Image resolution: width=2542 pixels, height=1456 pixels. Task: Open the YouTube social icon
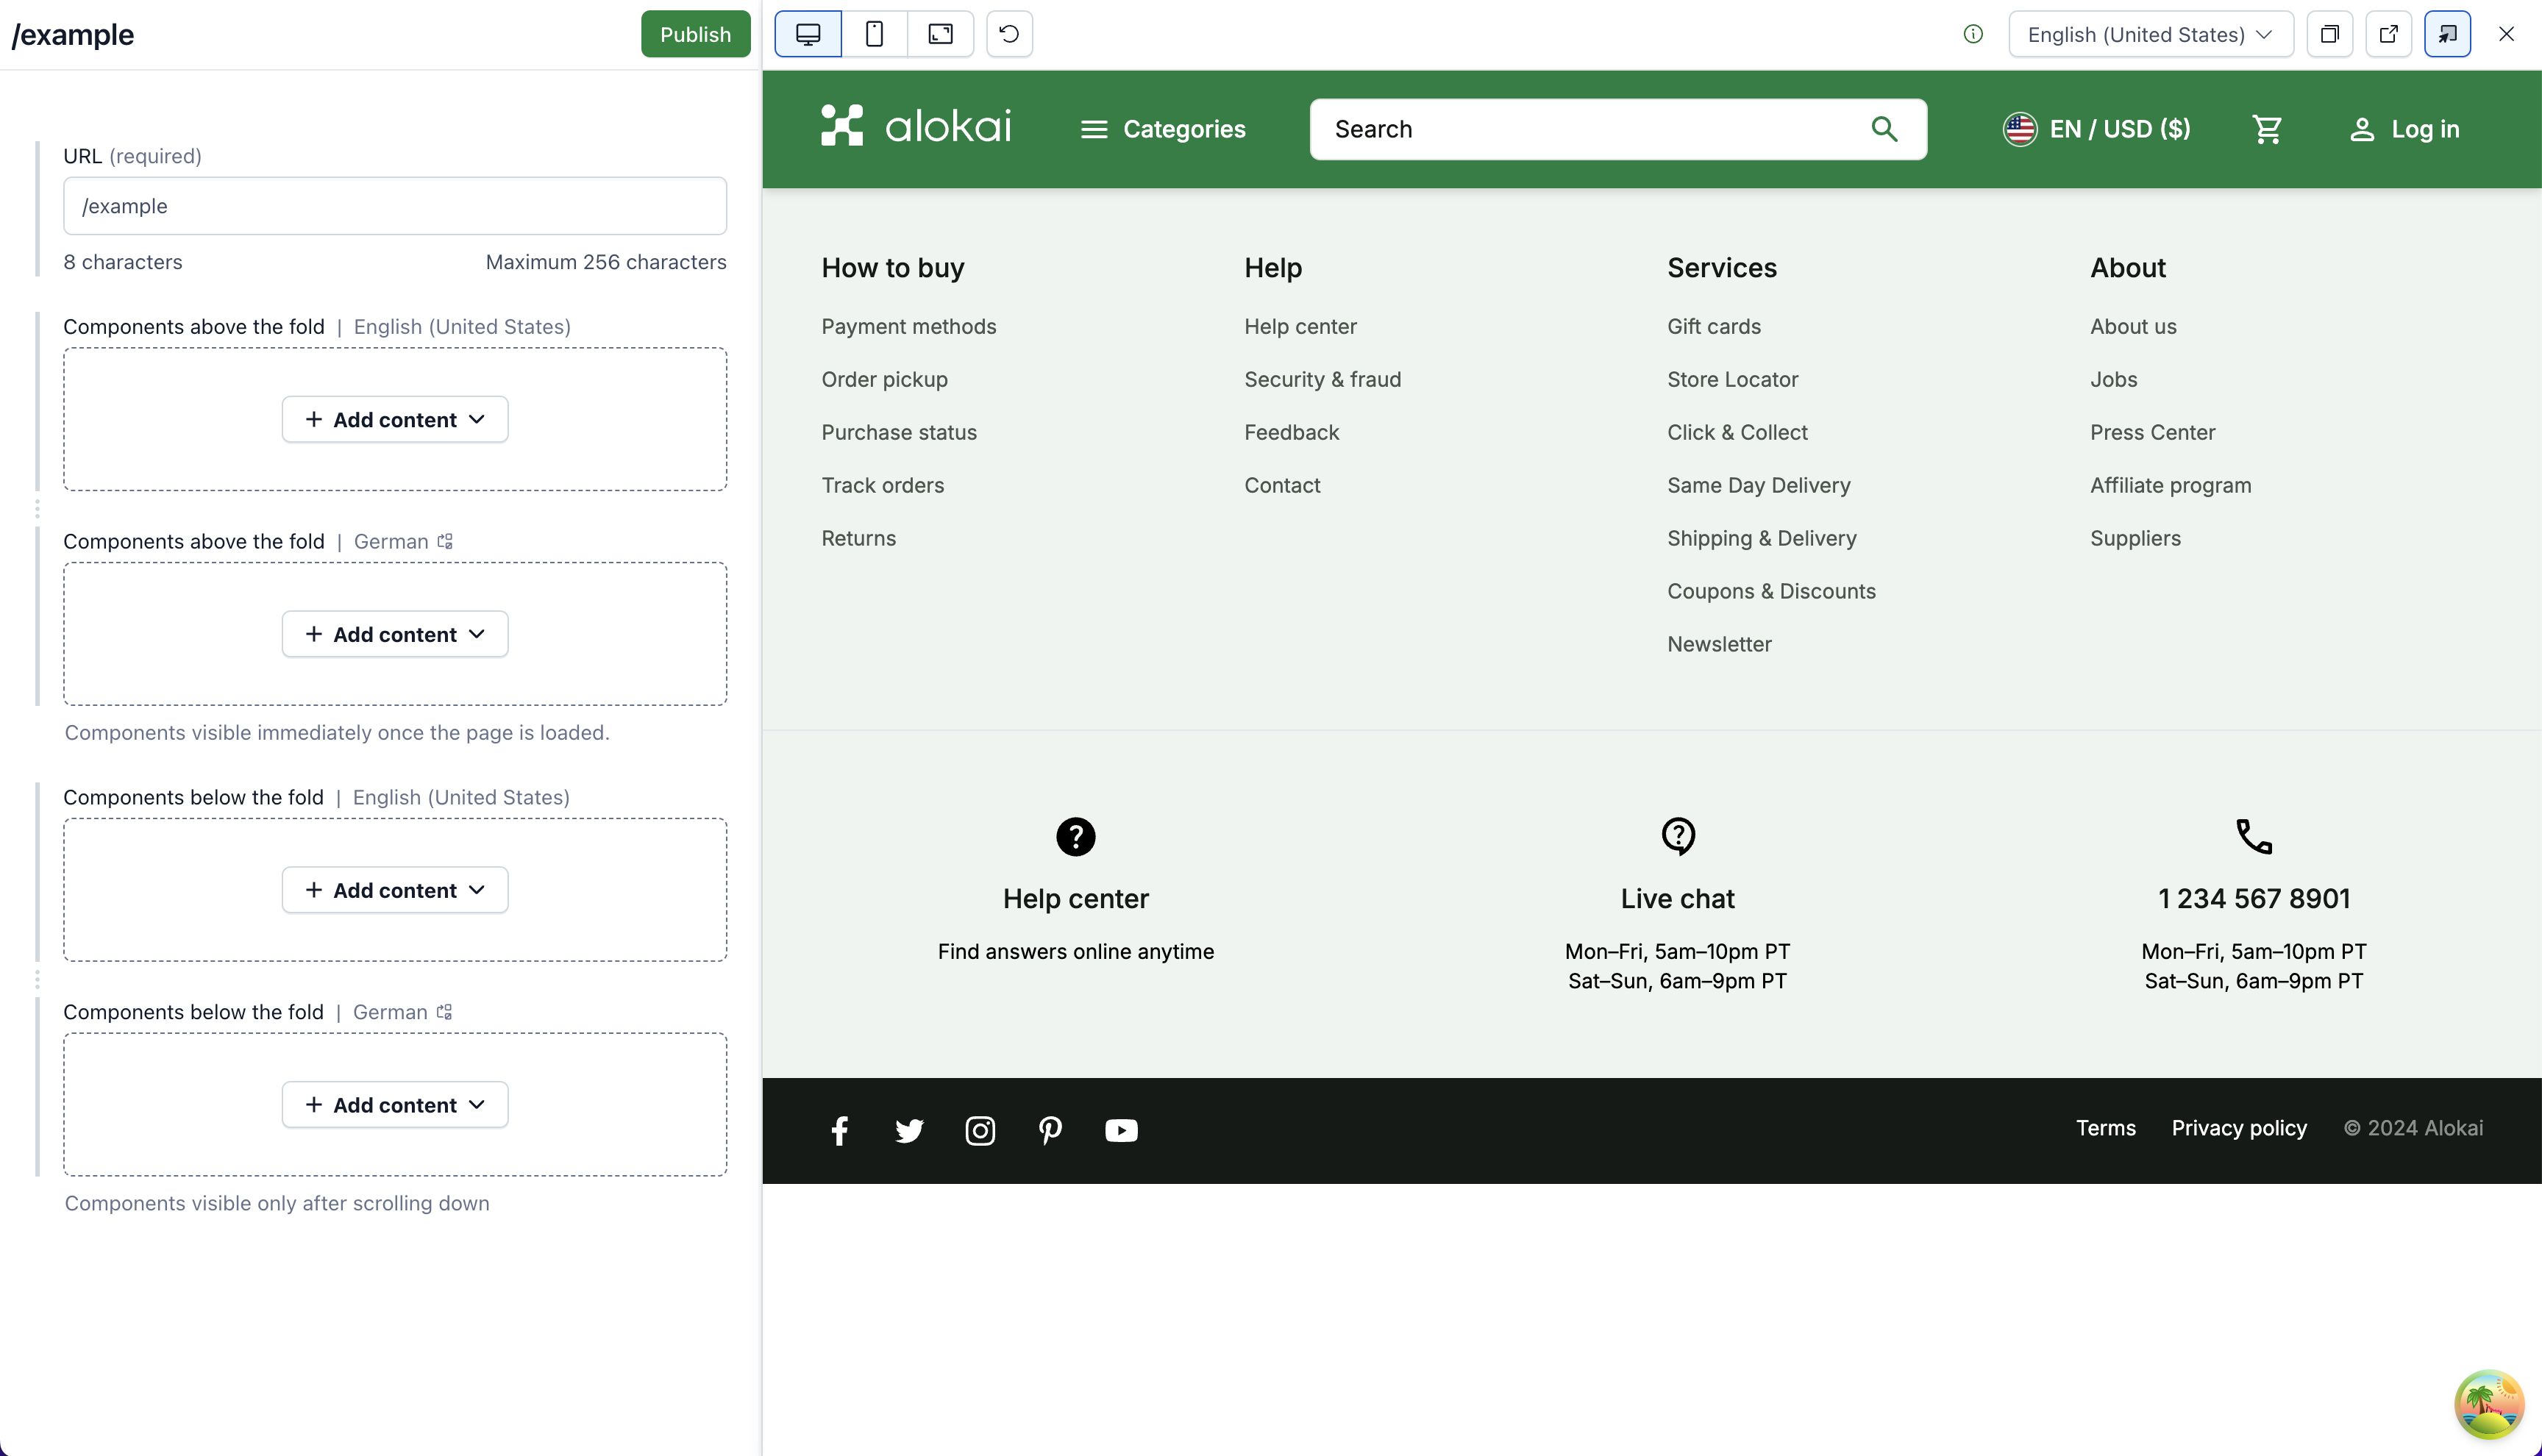(x=1121, y=1130)
